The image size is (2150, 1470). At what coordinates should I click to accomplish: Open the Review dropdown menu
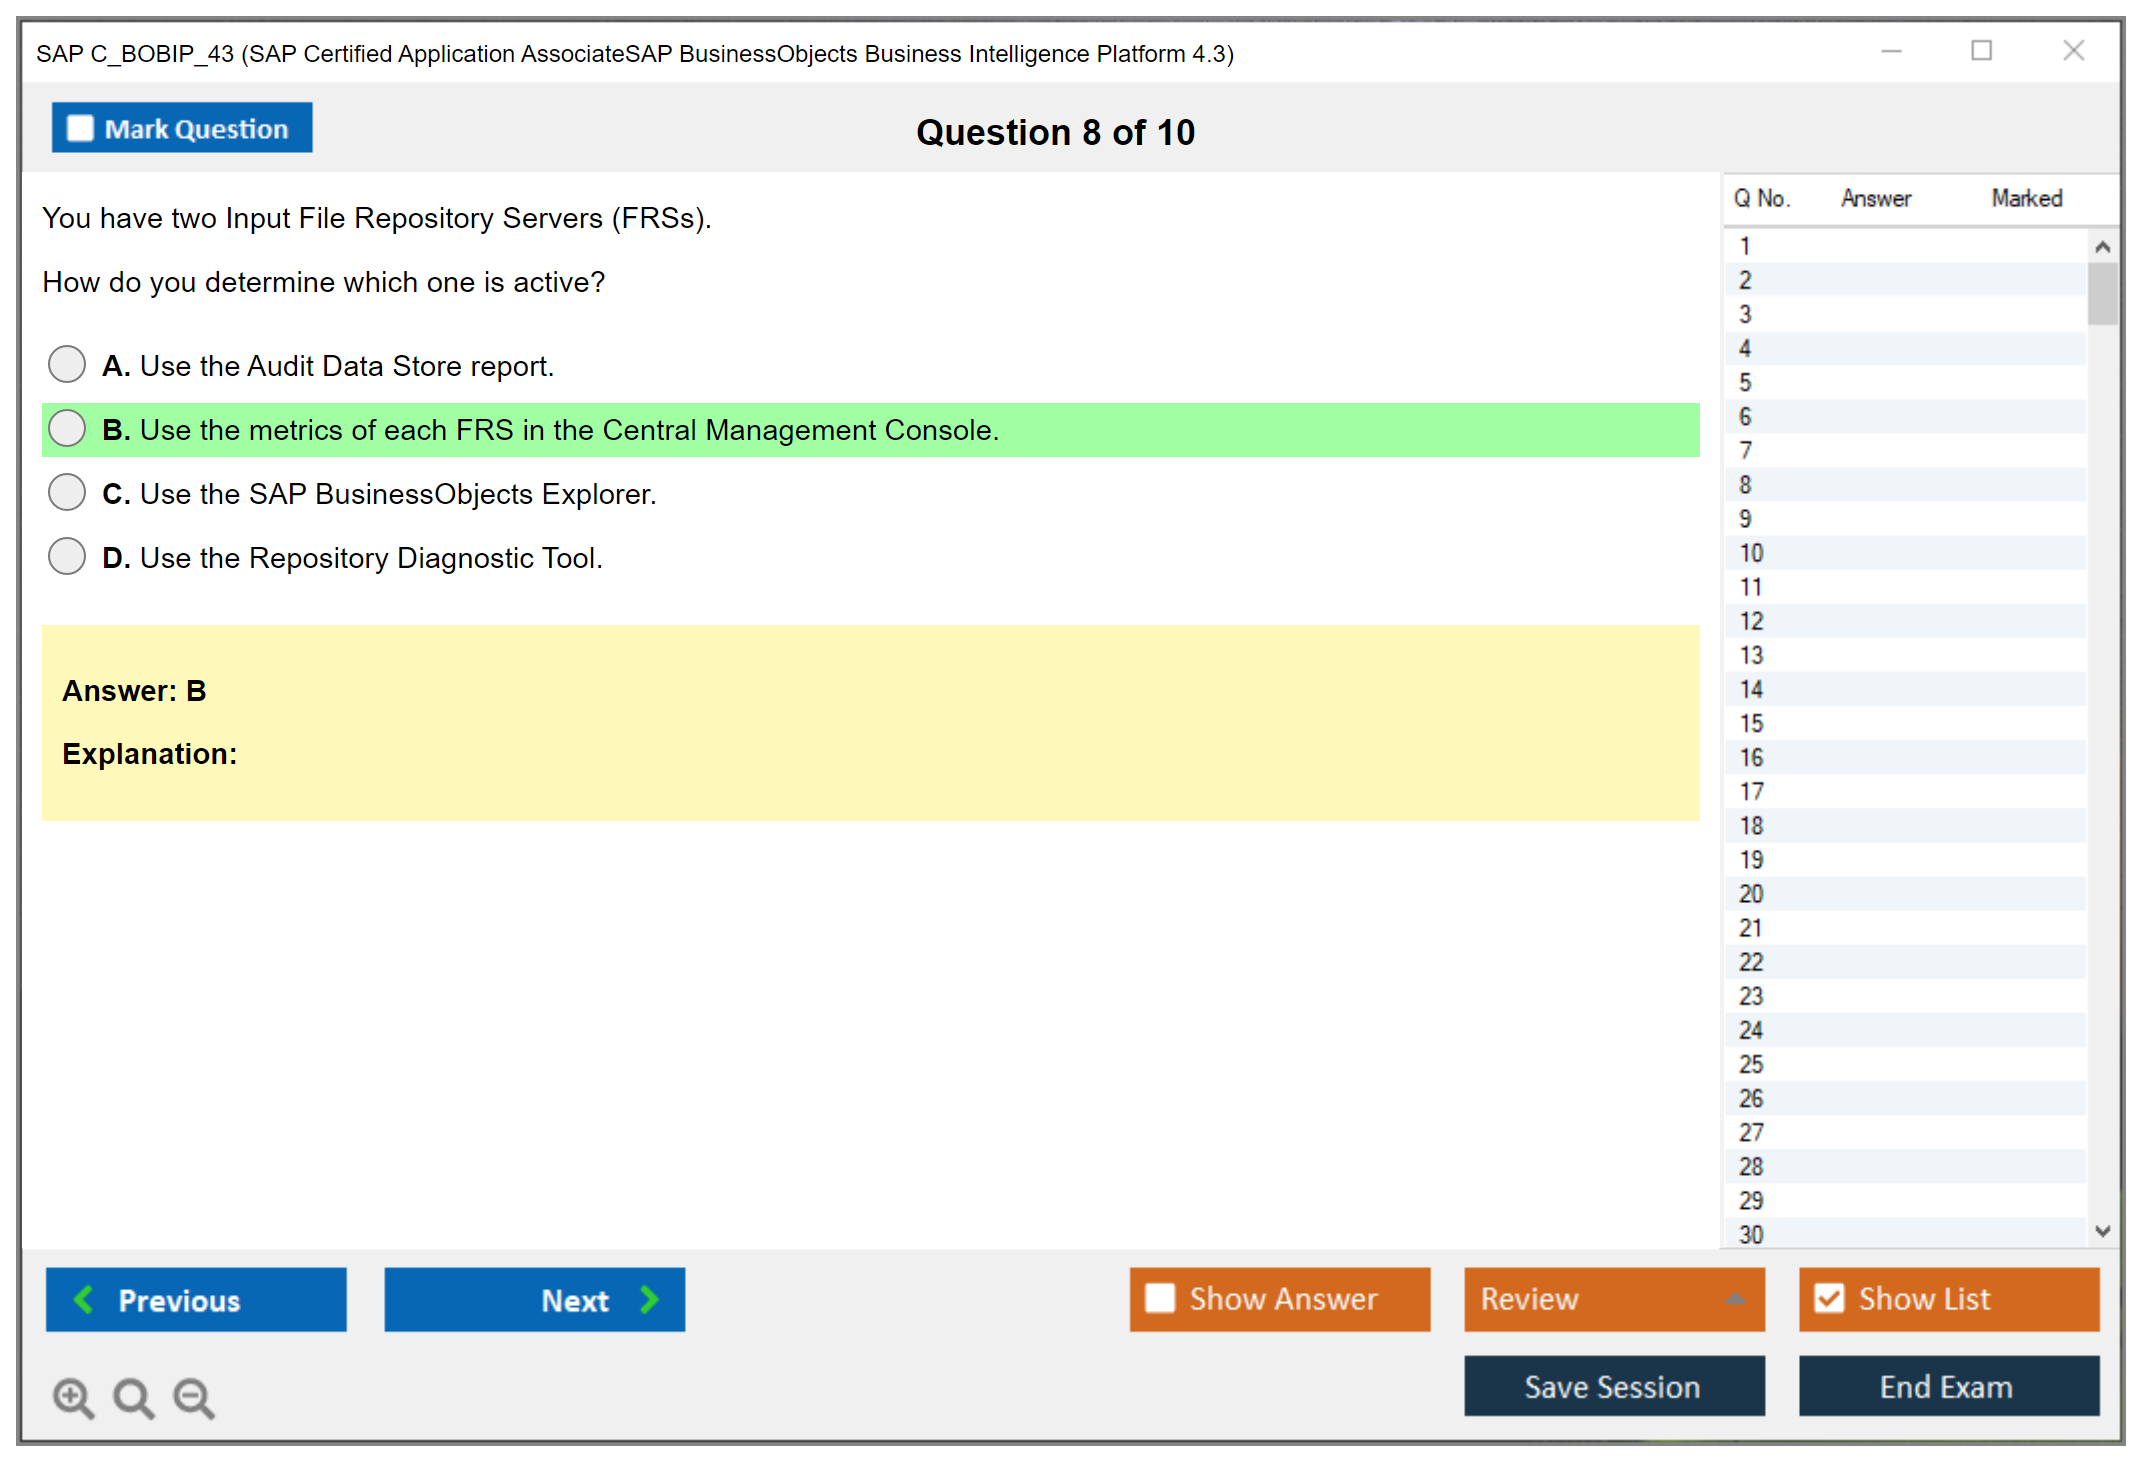point(1735,1299)
